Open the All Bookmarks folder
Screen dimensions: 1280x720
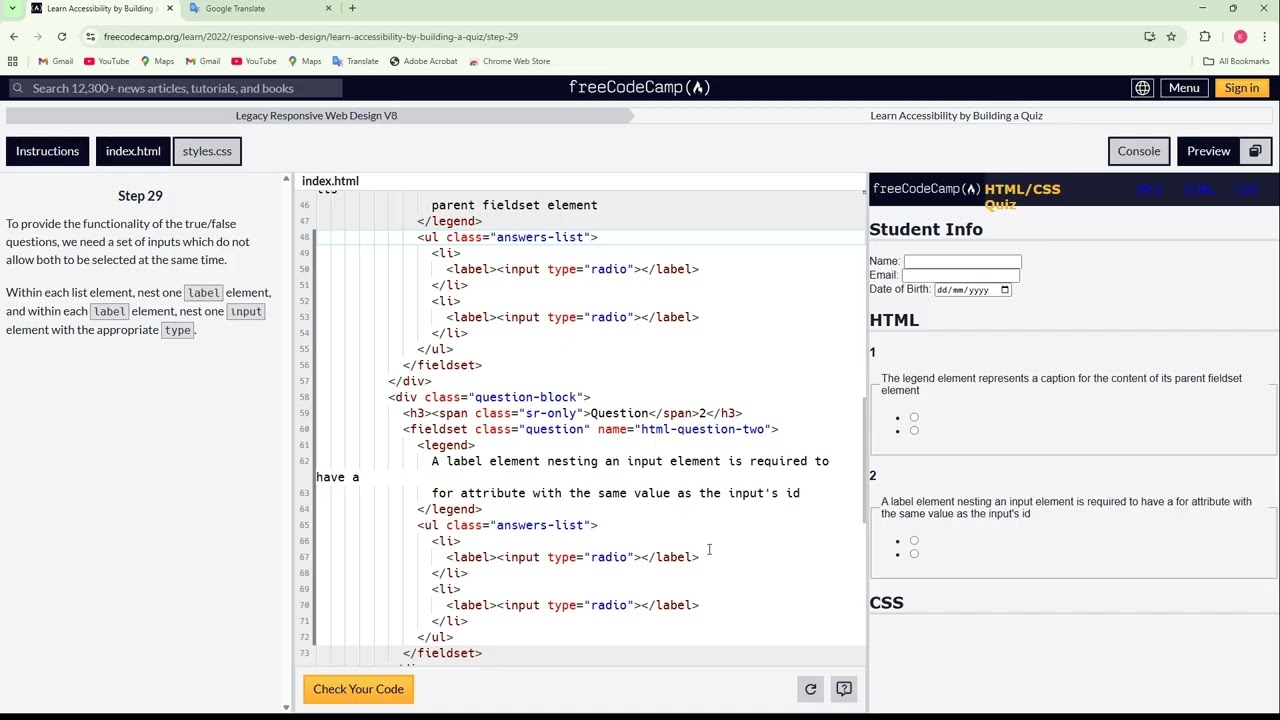pyautogui.click(x=1236, y=61)
